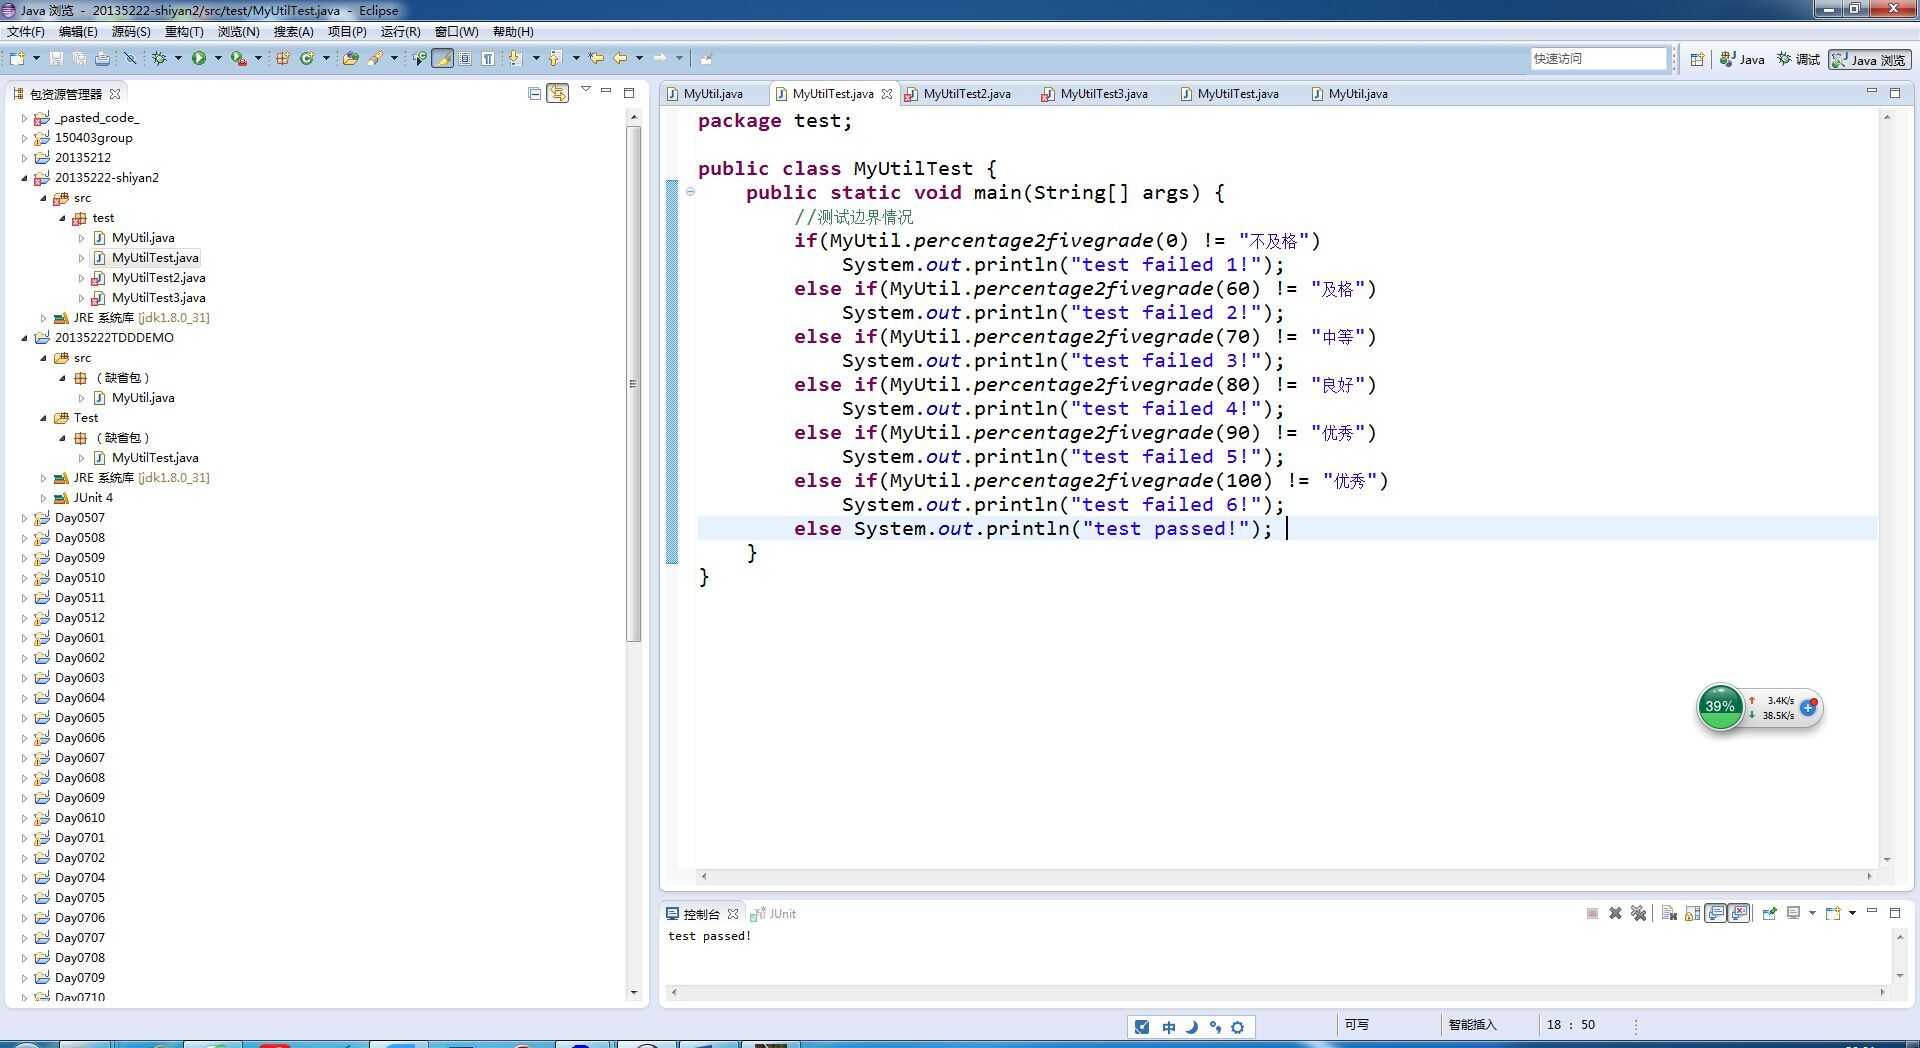Viewport: 1920px width, 1048px height.
Task: Open the 重构(T) menu
Action: [184, 32]
